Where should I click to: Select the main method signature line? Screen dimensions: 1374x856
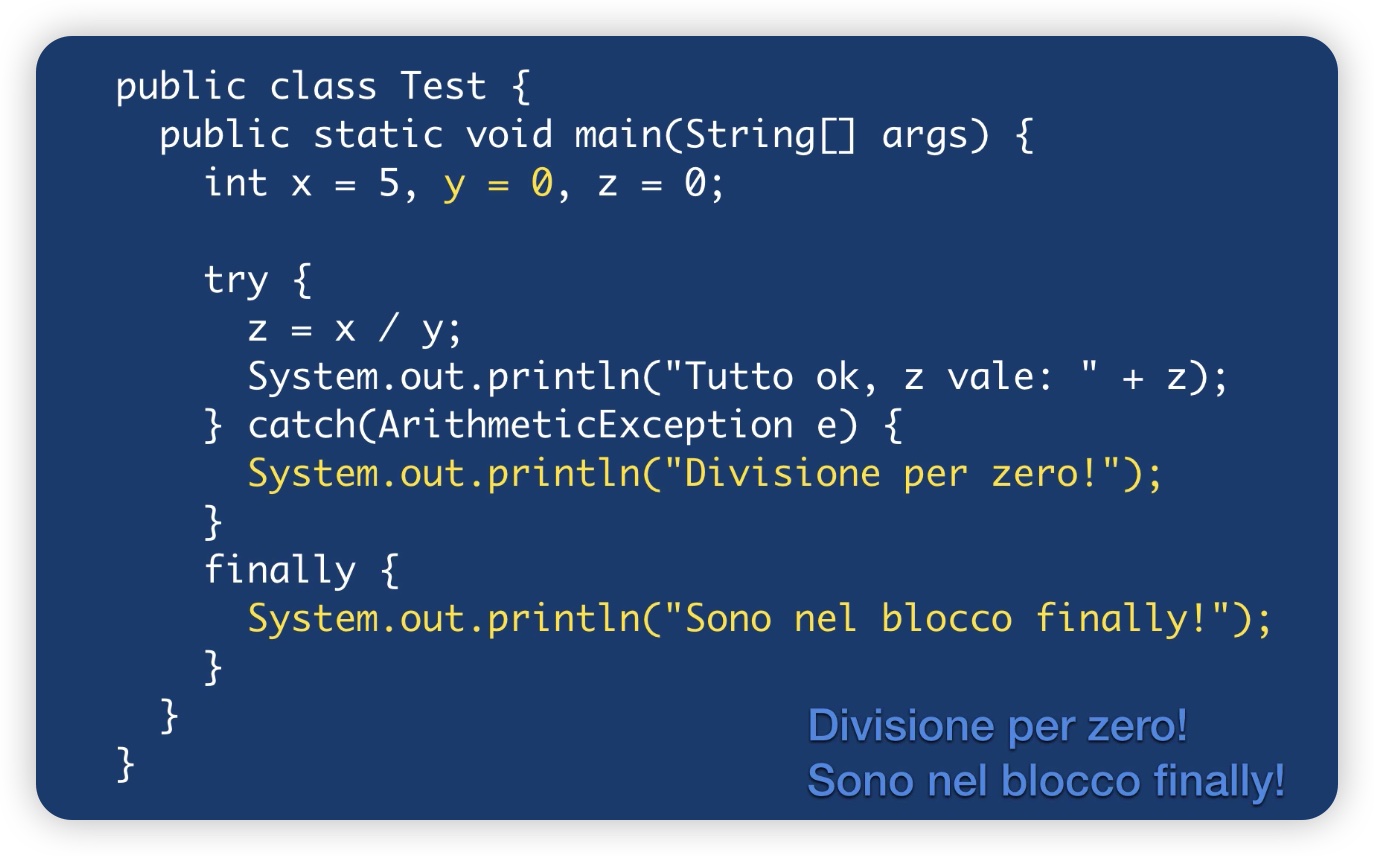596,135
